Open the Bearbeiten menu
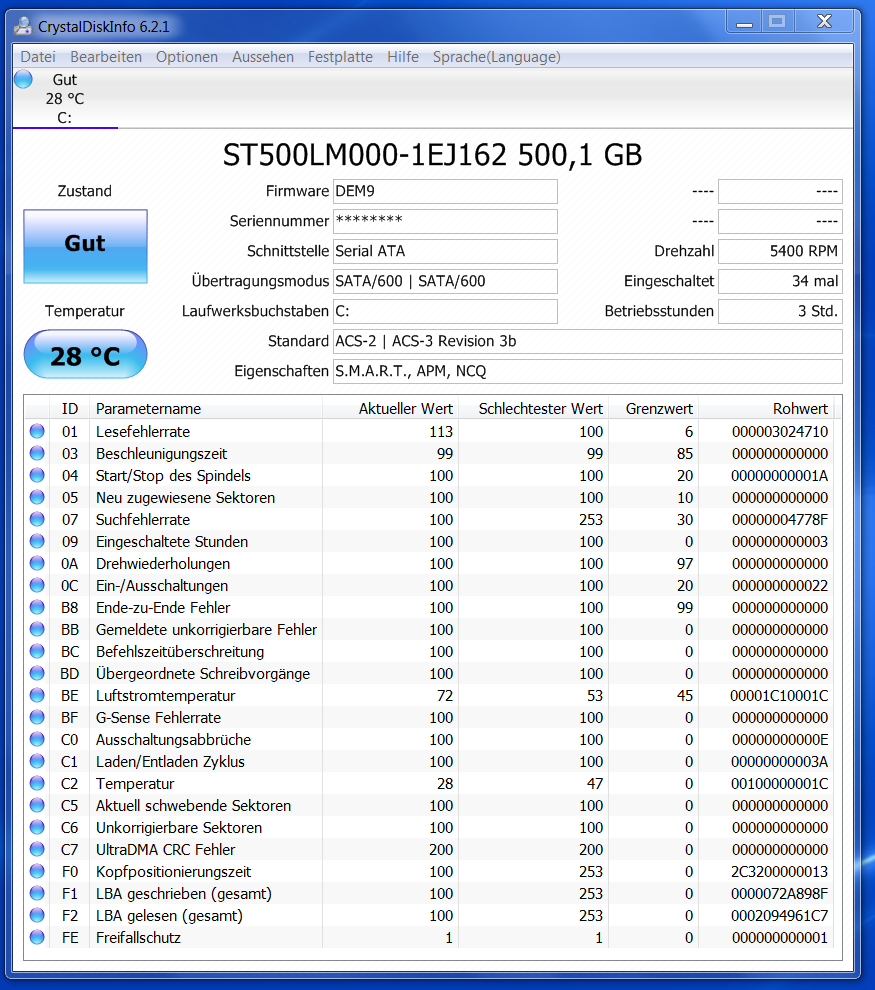The width and height of the screenshot is (875, 990). click(x=106, y=57)
